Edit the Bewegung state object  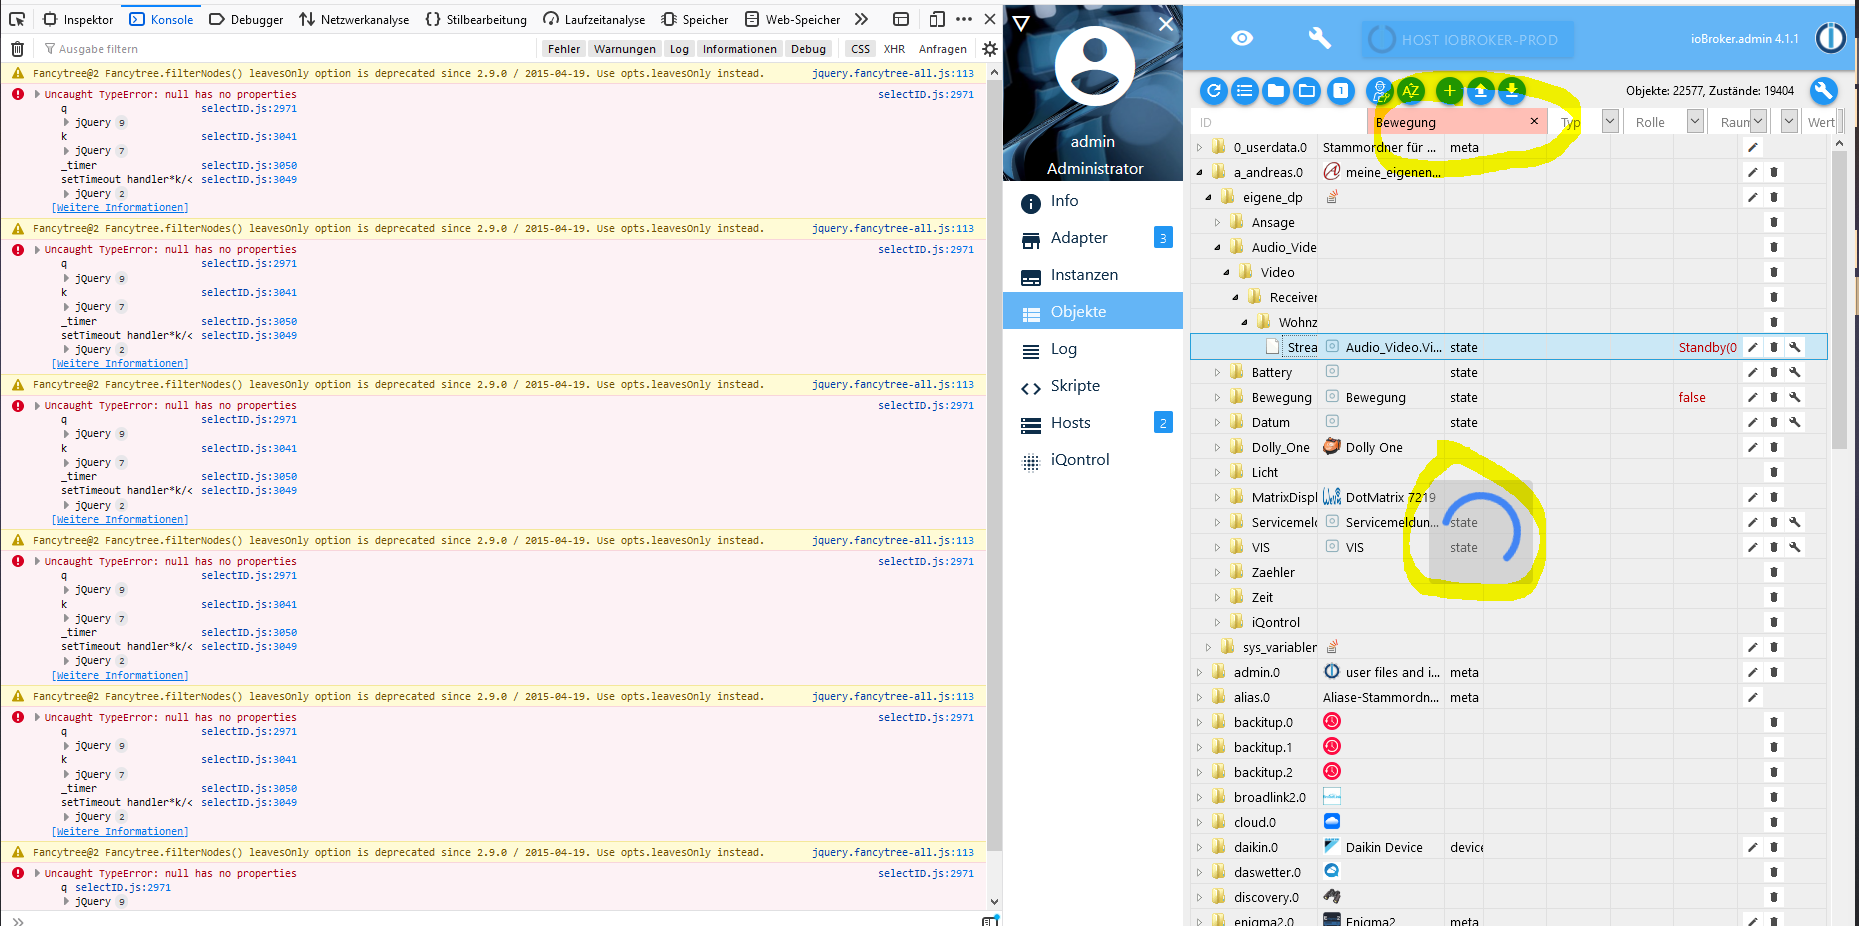tap(1752, 397)
